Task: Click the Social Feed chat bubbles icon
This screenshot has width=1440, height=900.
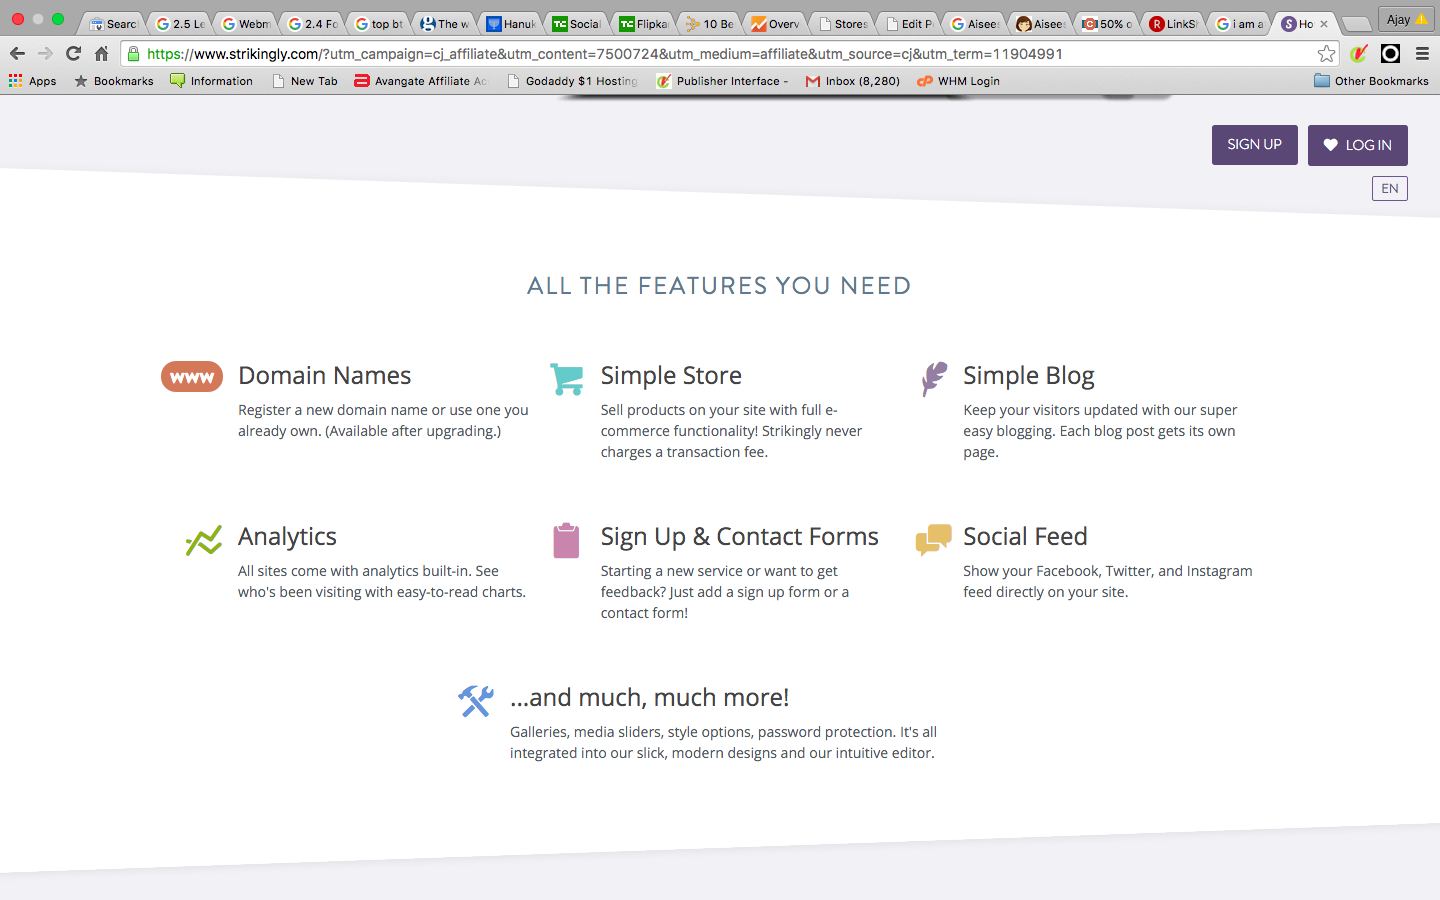Action: click(933, 539)
